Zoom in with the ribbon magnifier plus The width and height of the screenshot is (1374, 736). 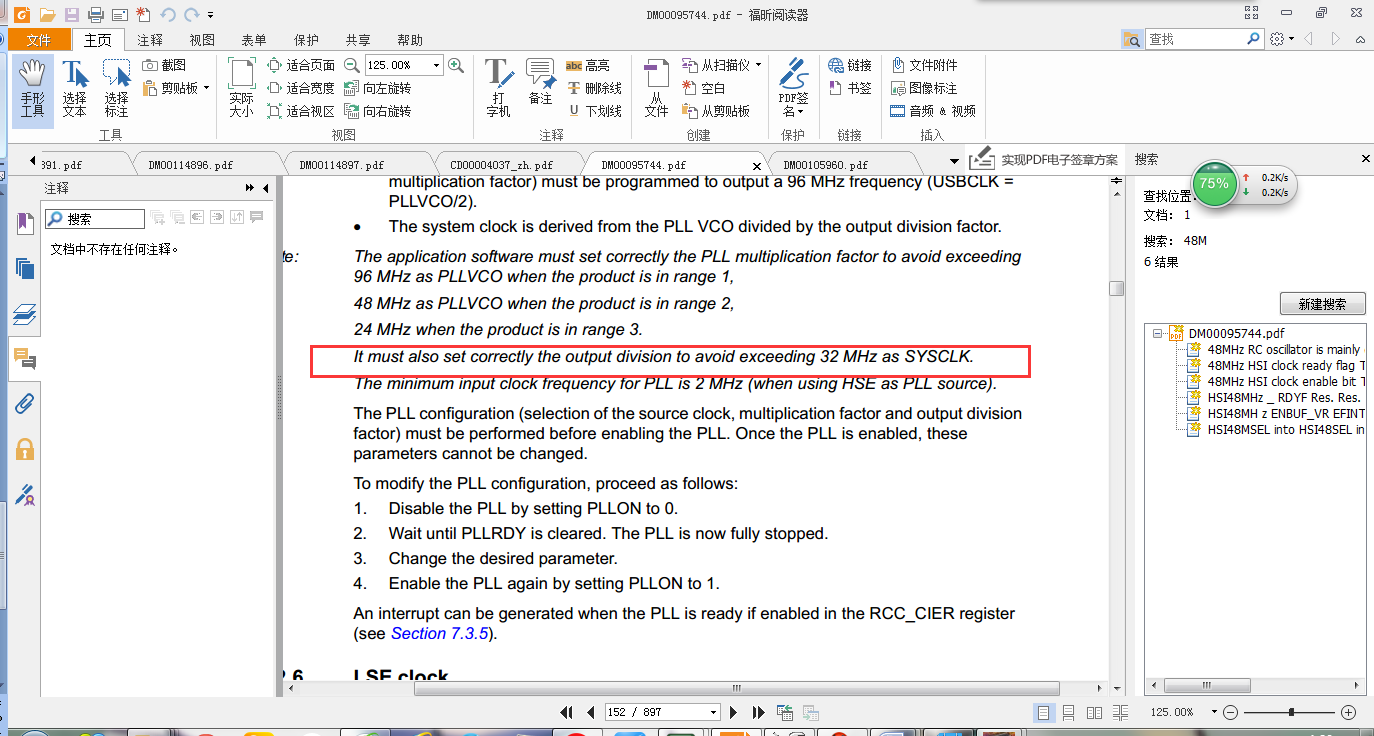point(456,65)
